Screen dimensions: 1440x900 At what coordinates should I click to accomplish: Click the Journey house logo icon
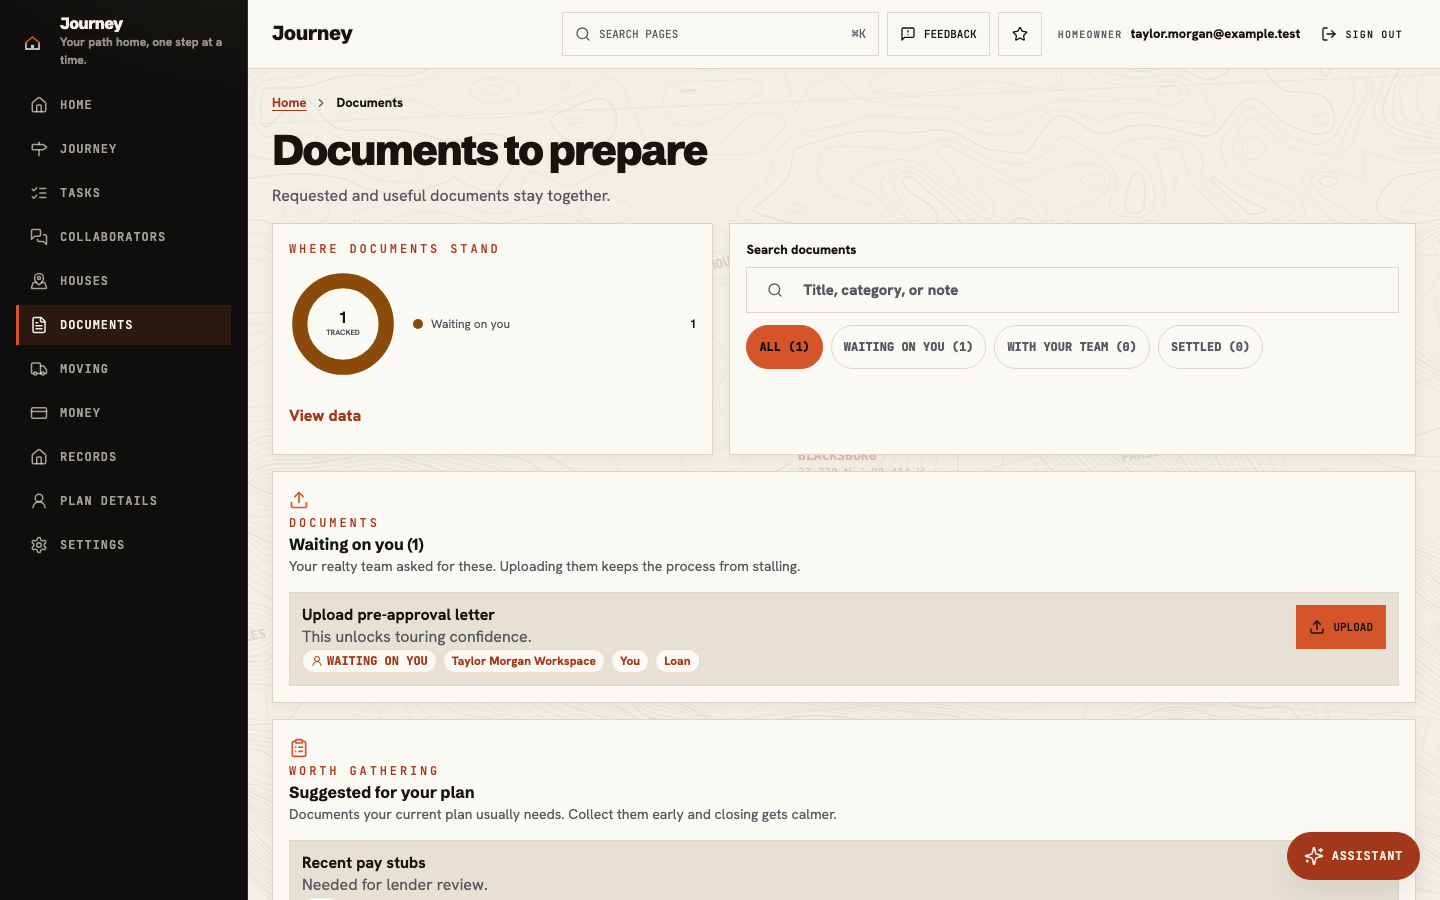[x=33, y=43]
